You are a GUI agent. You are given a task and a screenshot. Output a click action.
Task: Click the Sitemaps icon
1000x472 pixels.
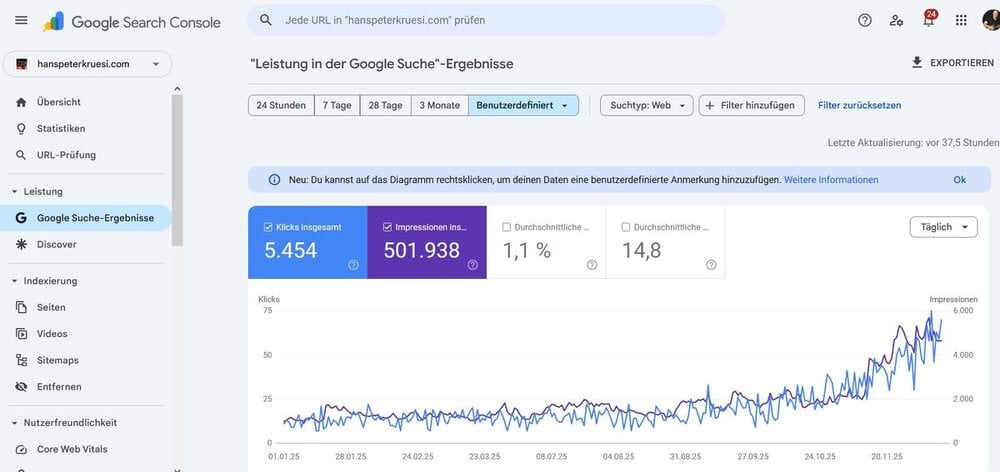point(21,360)
